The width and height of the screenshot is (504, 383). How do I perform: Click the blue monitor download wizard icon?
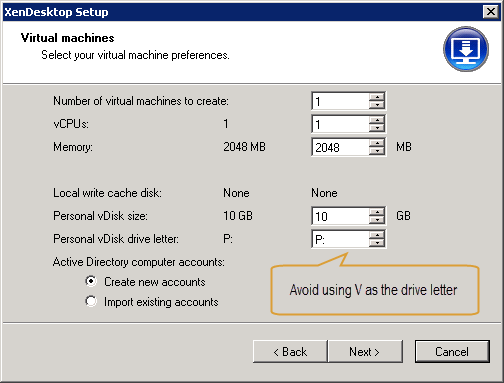pos(466,49)
